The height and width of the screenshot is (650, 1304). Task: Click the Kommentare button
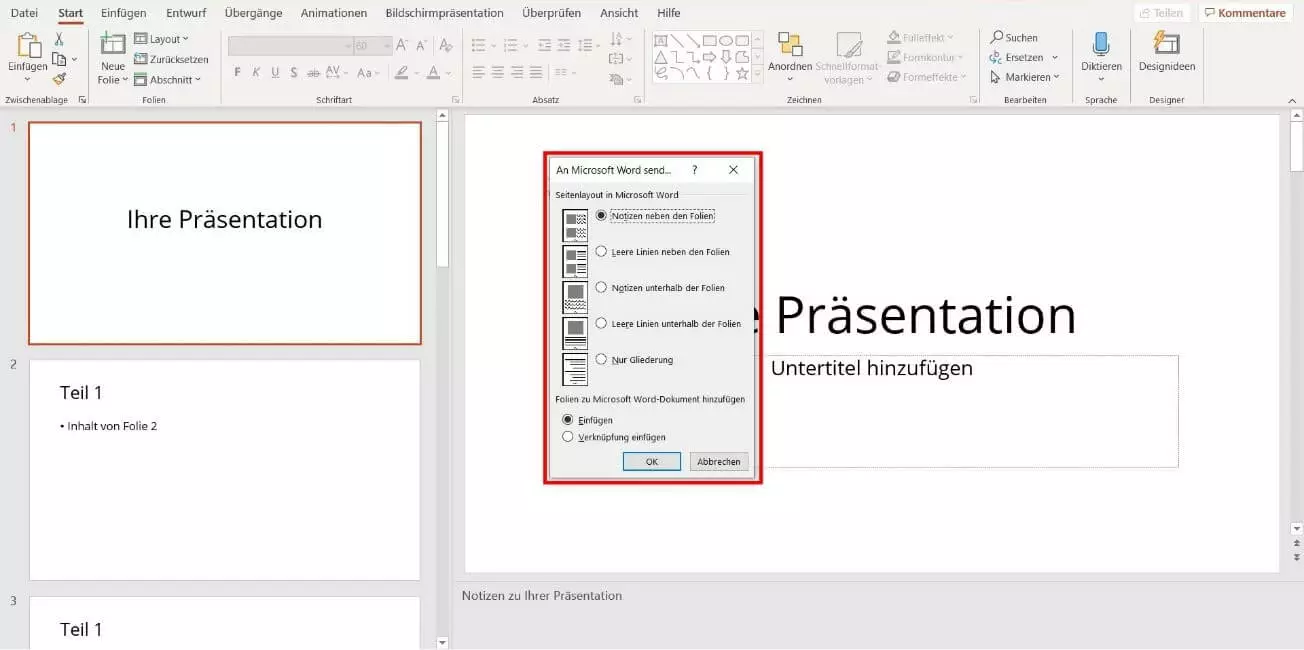(1245, 13)
